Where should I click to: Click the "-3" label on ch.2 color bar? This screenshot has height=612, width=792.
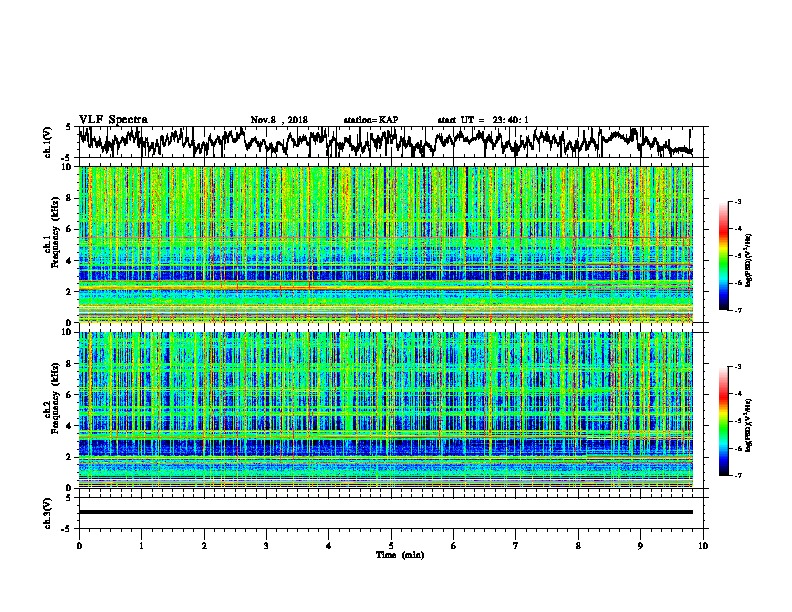(737, 367)
